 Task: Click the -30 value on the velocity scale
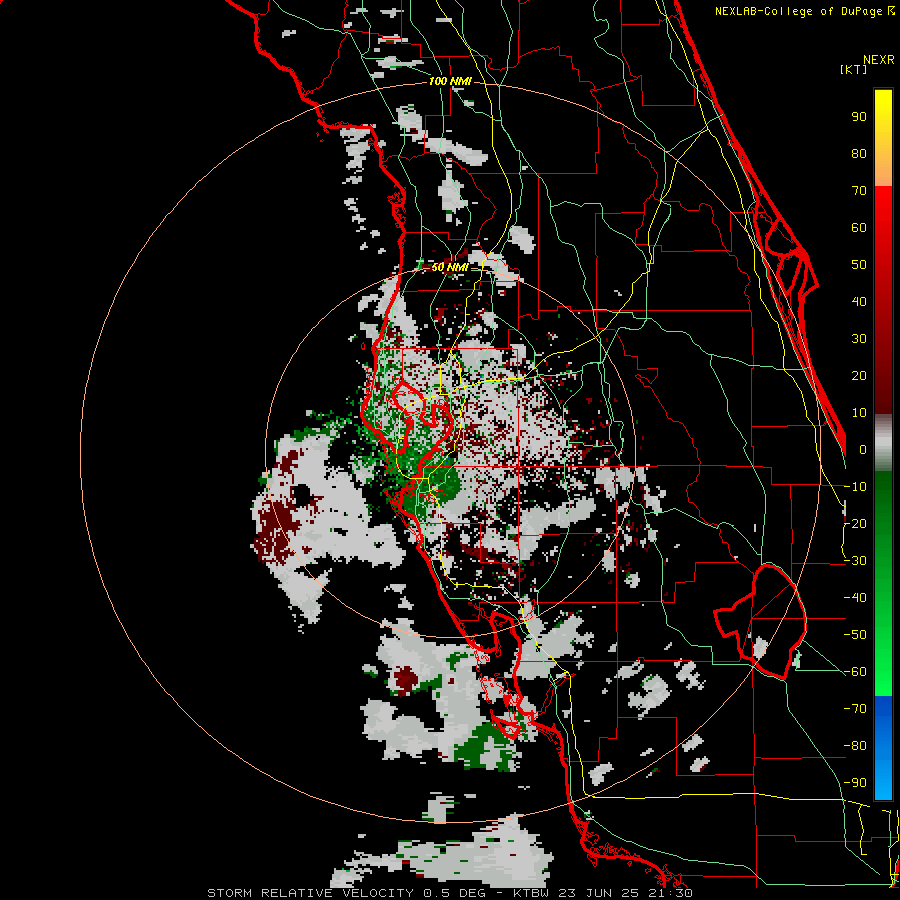[855, 561]
